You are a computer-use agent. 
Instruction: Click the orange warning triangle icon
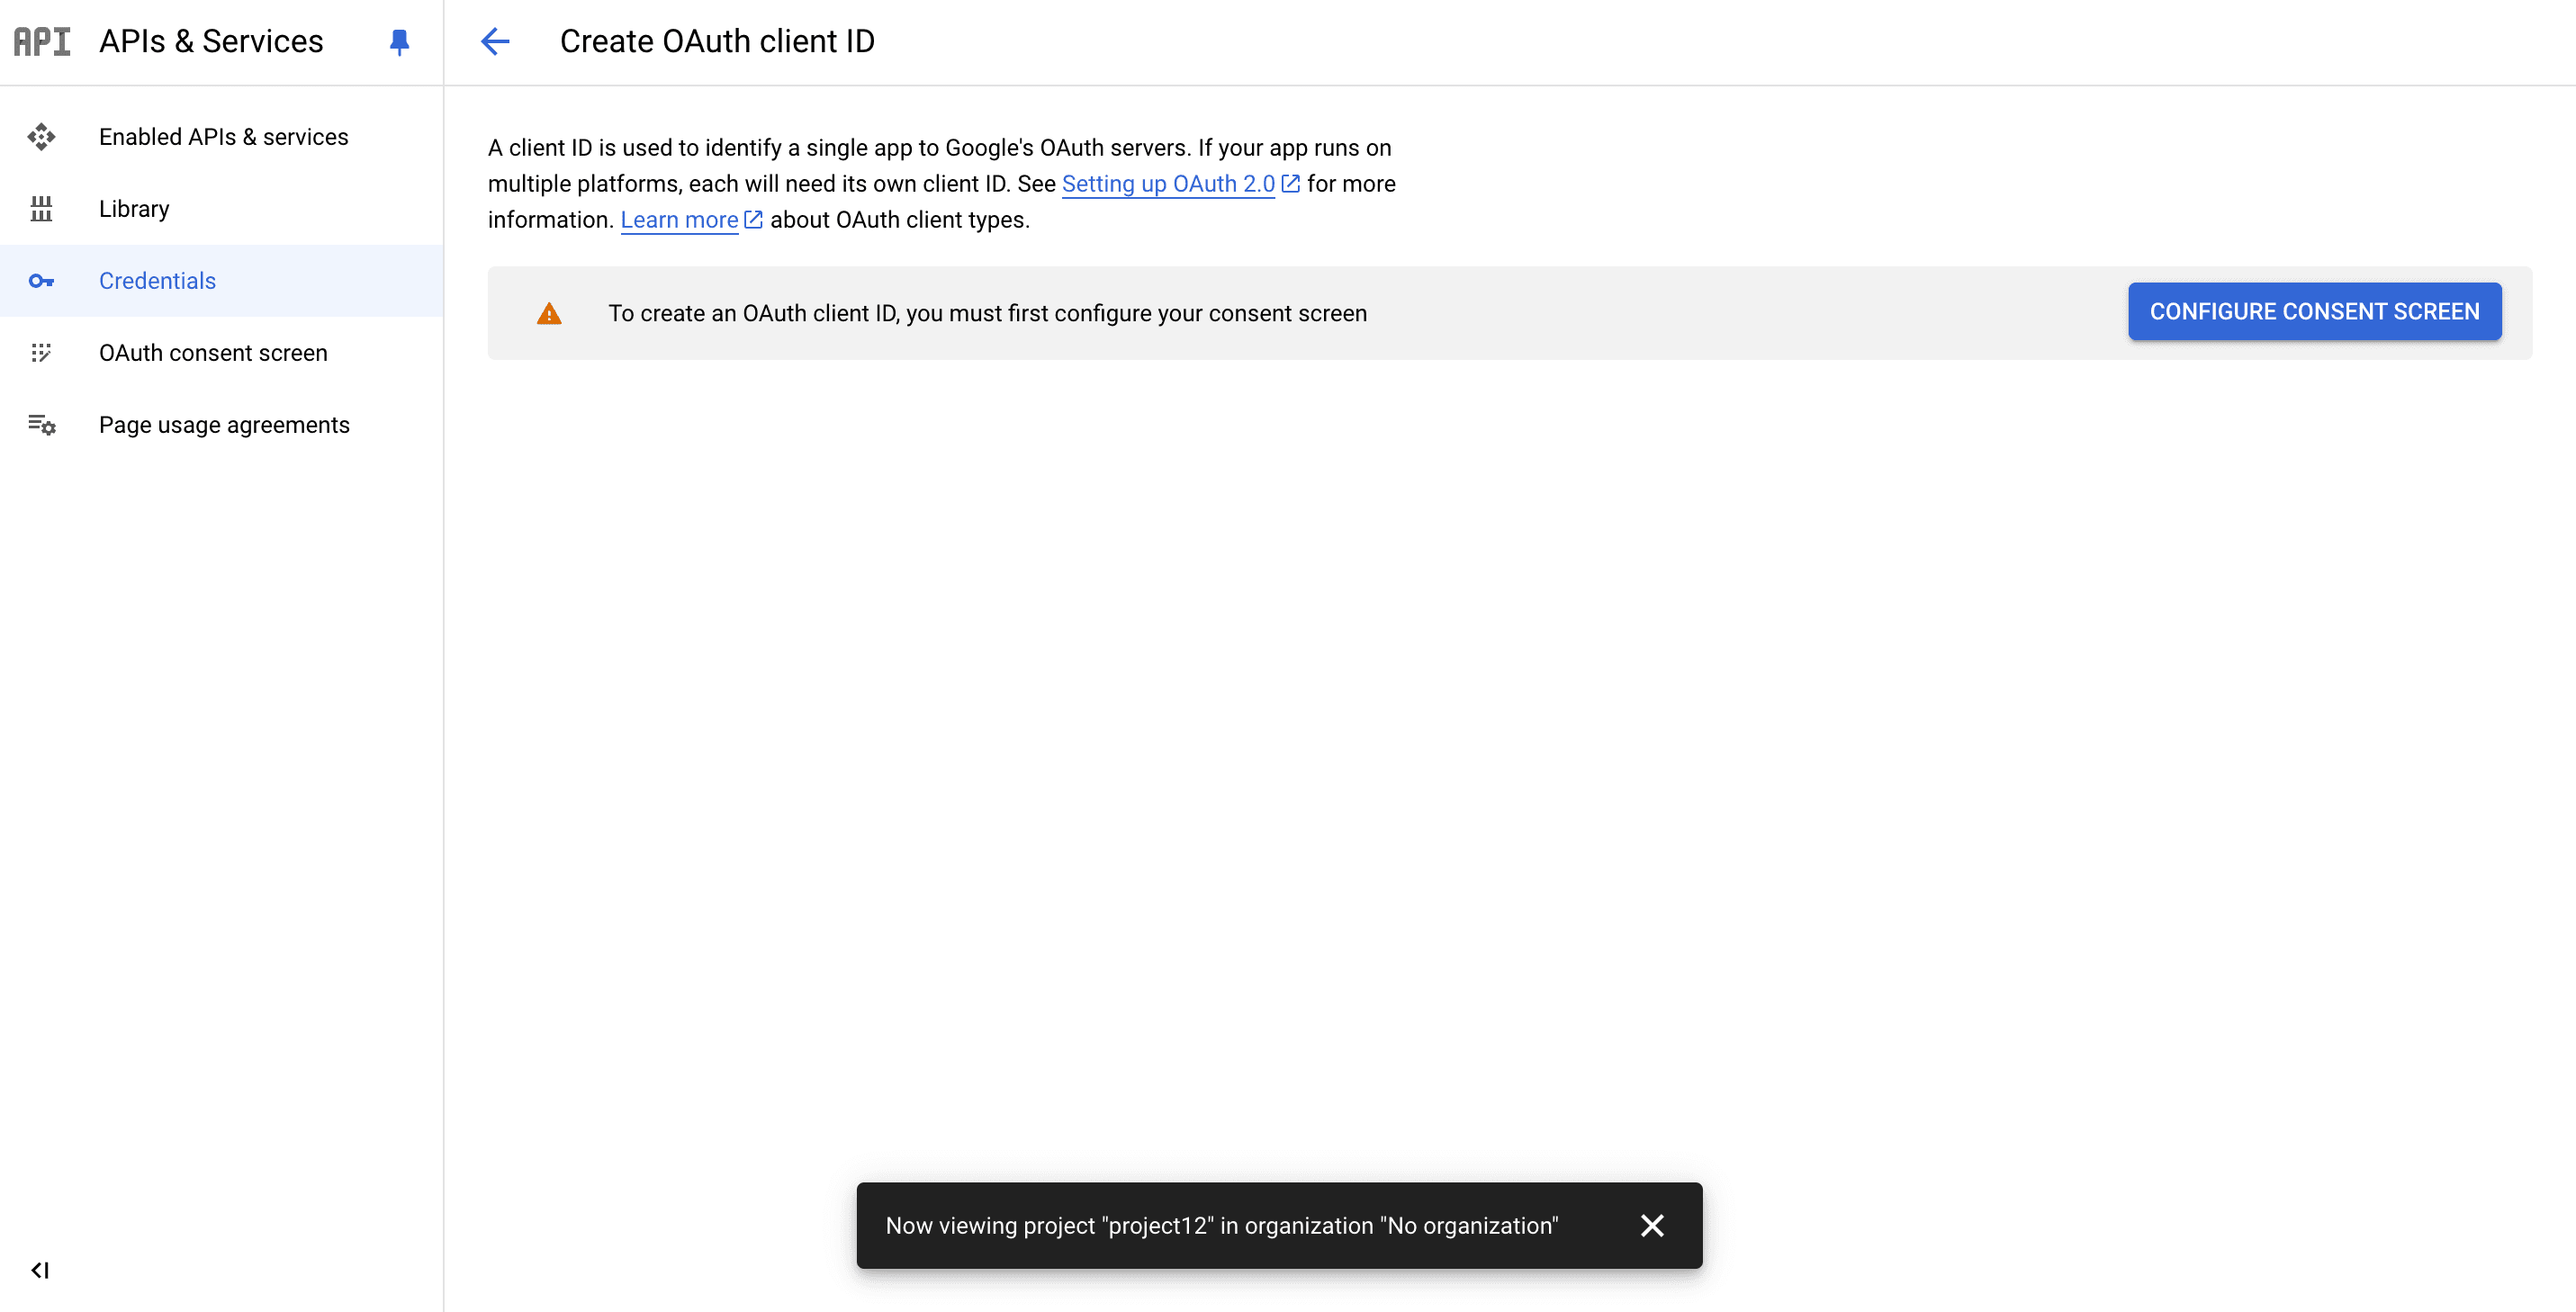(549, 314)
